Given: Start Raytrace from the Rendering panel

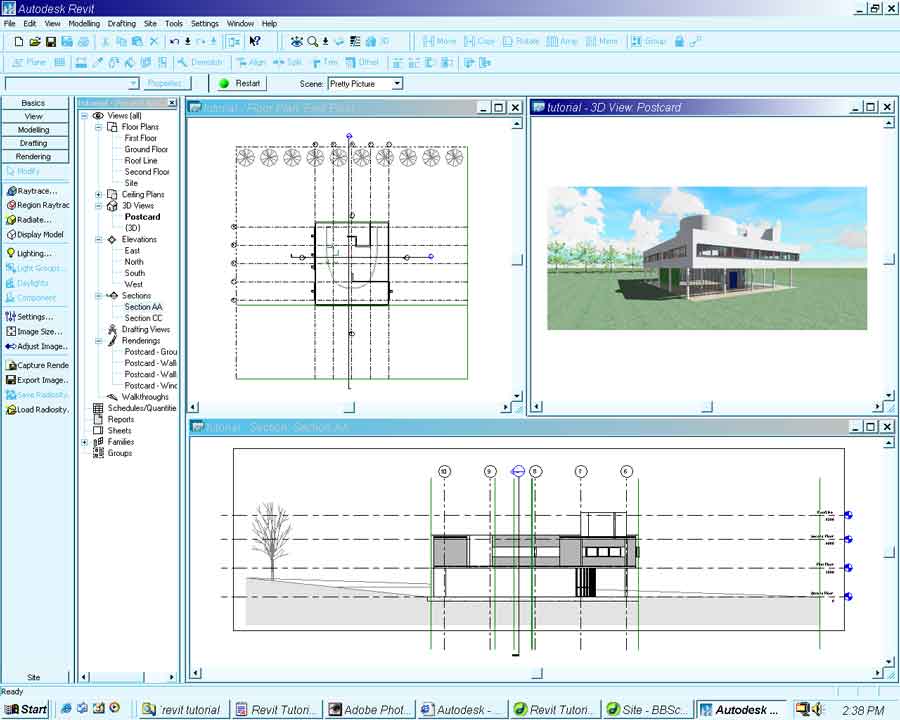Looking at the screenshot, I should click(x=32, y=191).
